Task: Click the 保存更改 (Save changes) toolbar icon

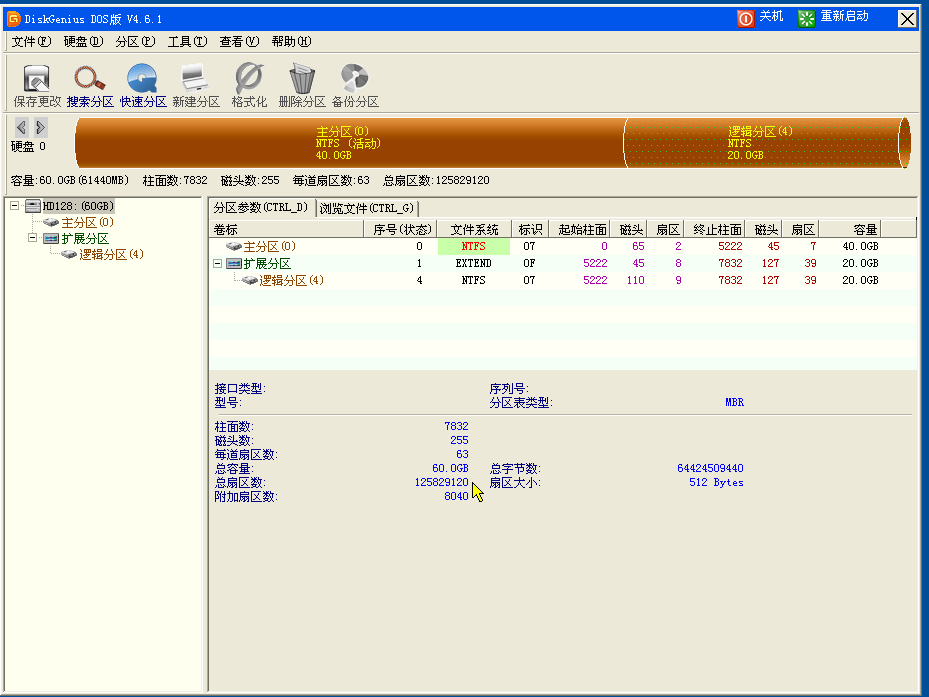Action: [37, 86]
